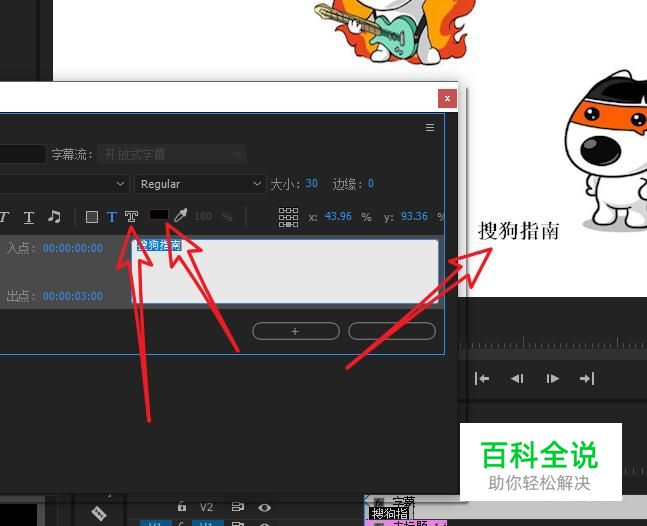Go to in point in program monitor
647x526 pixels.
tap(482, 378)
